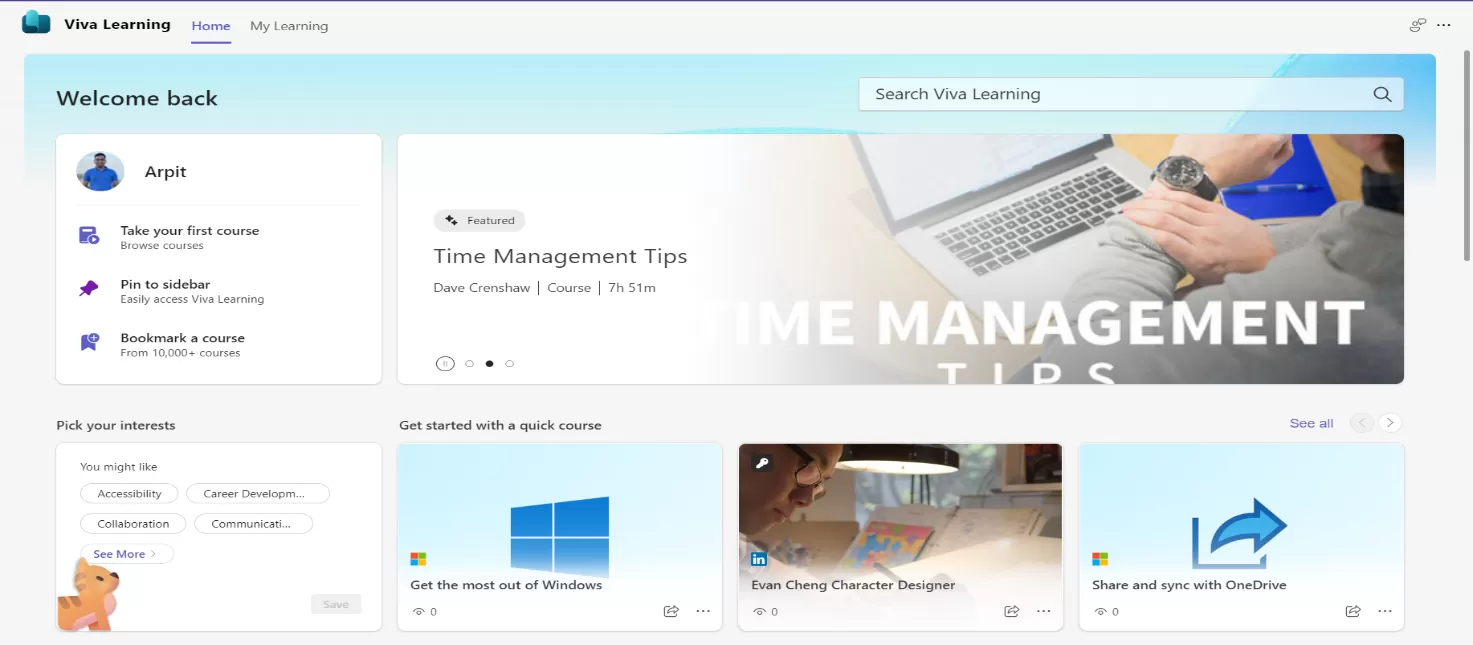Select second carousel dot
The width and height of the screenshot is (1473, 645).
489,364
